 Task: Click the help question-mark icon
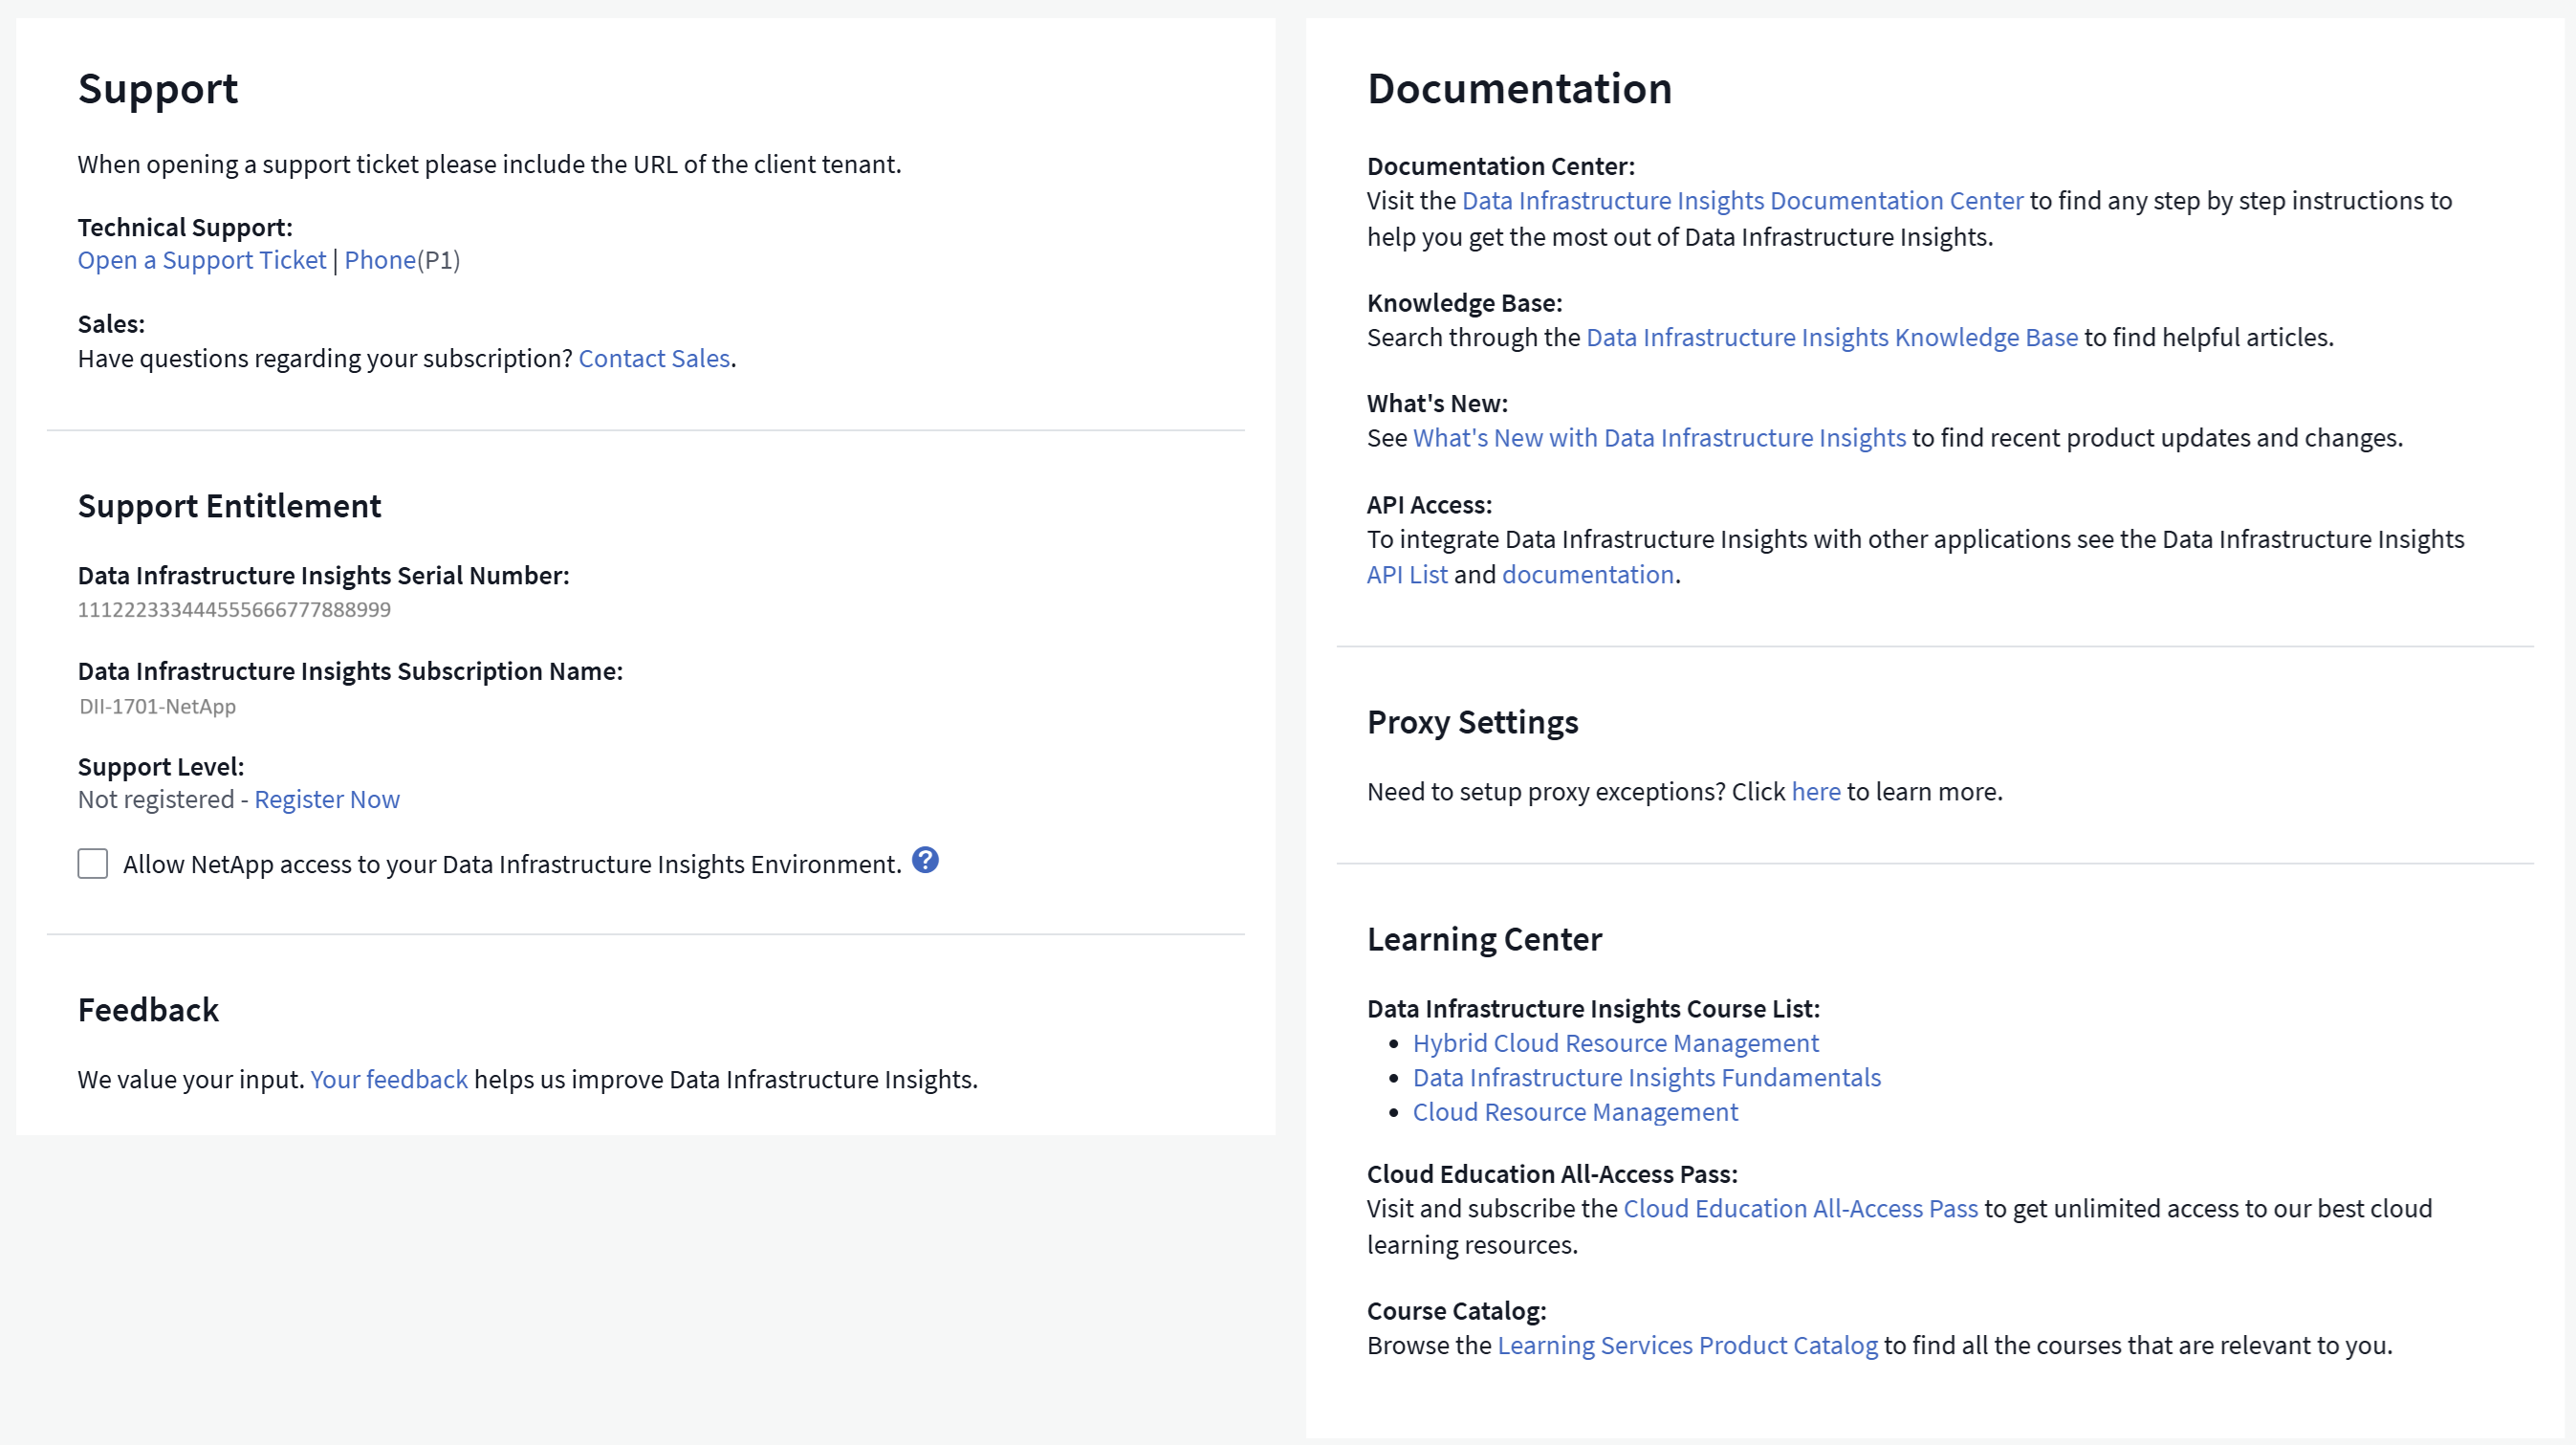pyautogui.click(x=925, y=860)
